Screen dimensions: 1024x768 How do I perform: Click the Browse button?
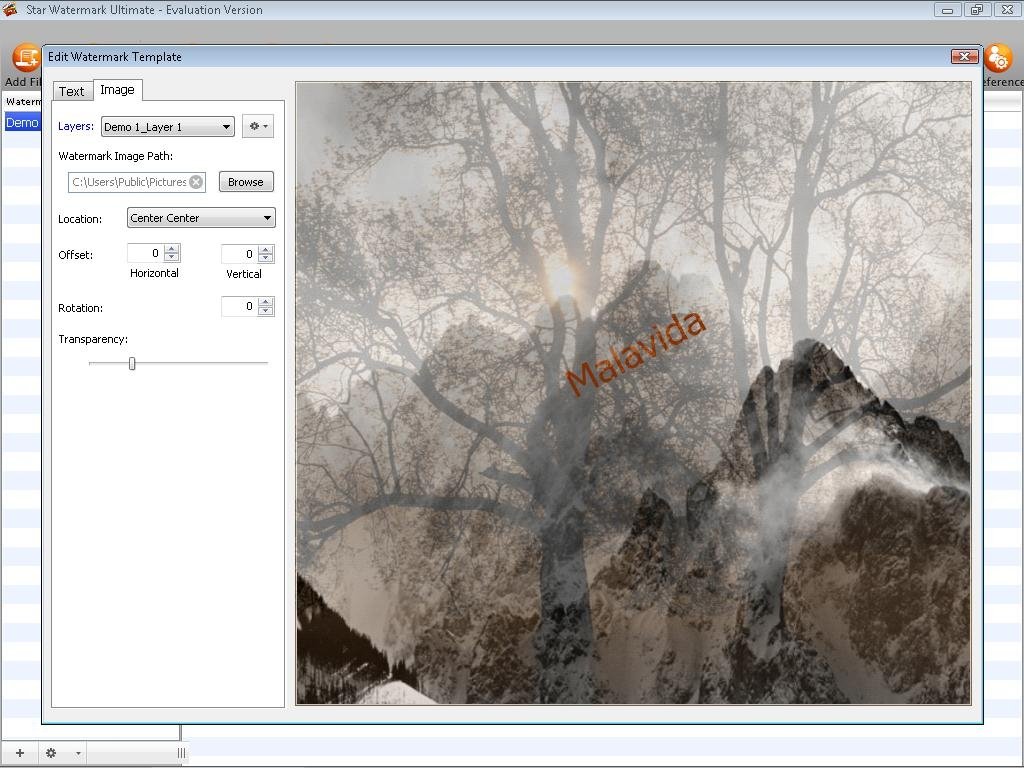(246, 182)
